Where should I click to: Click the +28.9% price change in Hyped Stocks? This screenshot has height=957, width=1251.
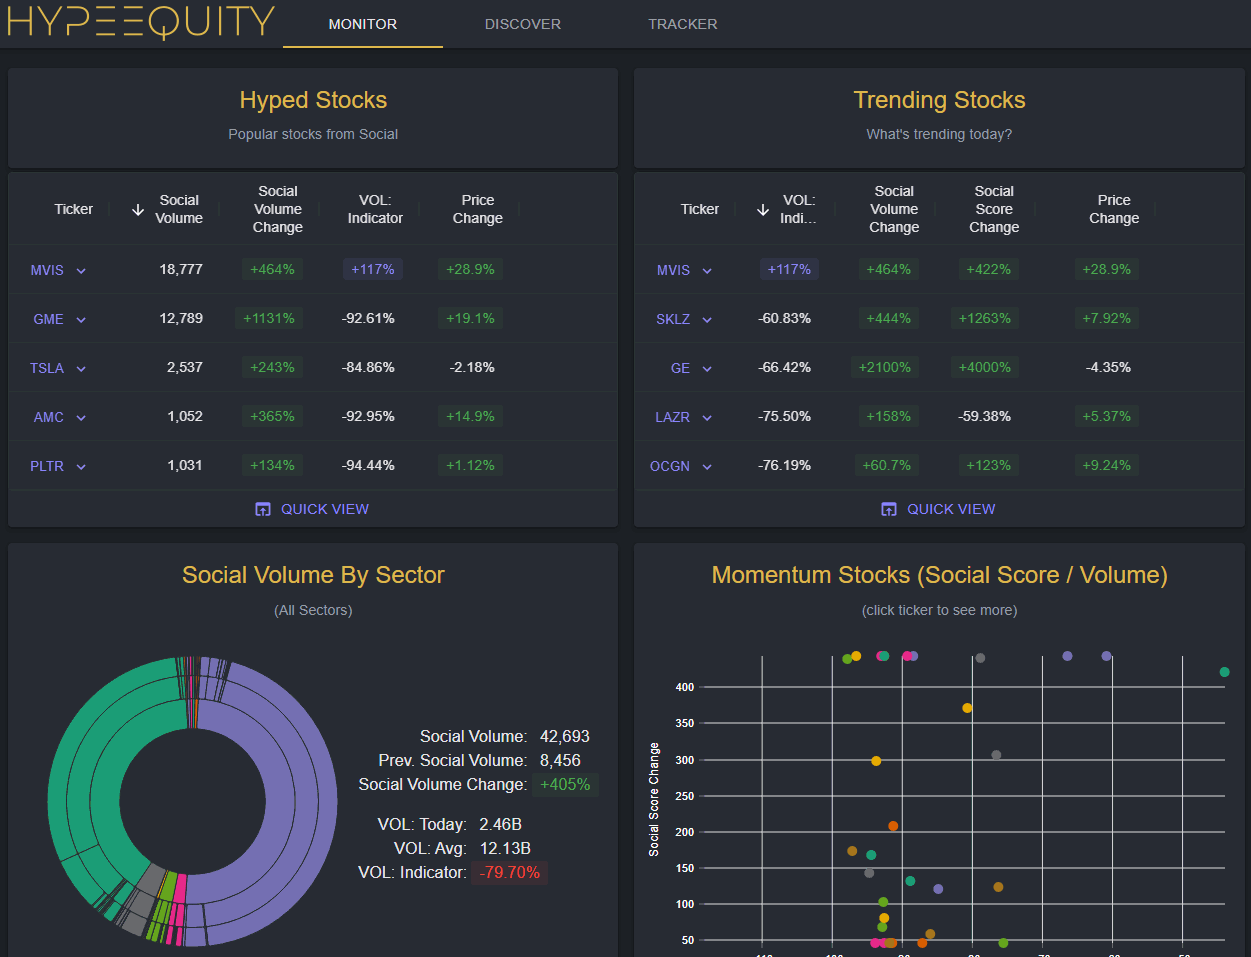coord(471,269)
